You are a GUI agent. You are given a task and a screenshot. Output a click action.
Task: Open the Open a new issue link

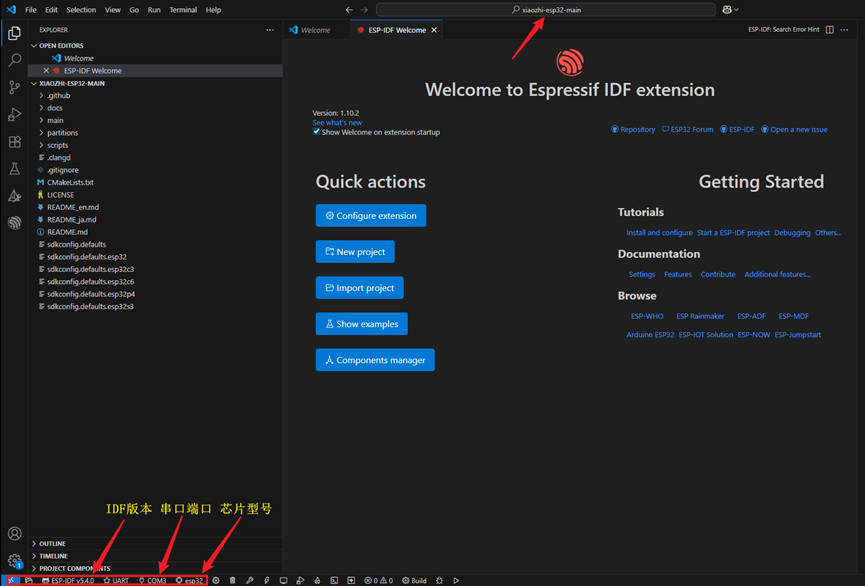click(794, 129)
